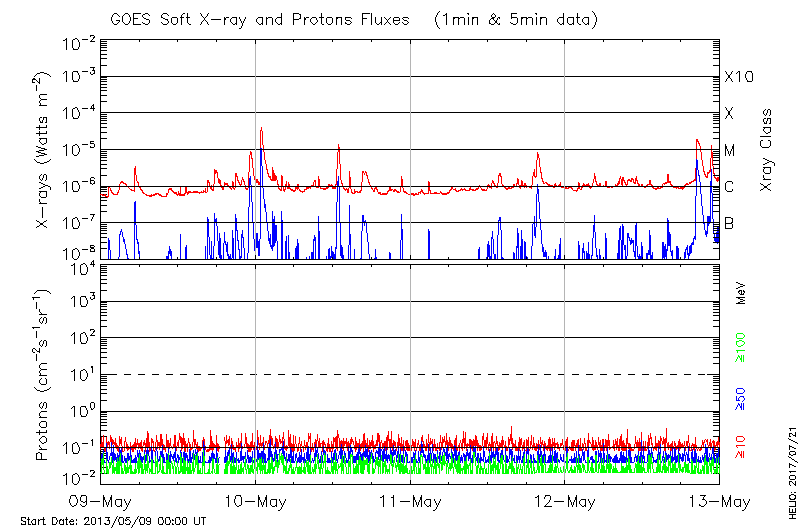The image size is (800, 530).
Task: Click the MeV label beside the proton plot
Action: click(x=741, y=292)
